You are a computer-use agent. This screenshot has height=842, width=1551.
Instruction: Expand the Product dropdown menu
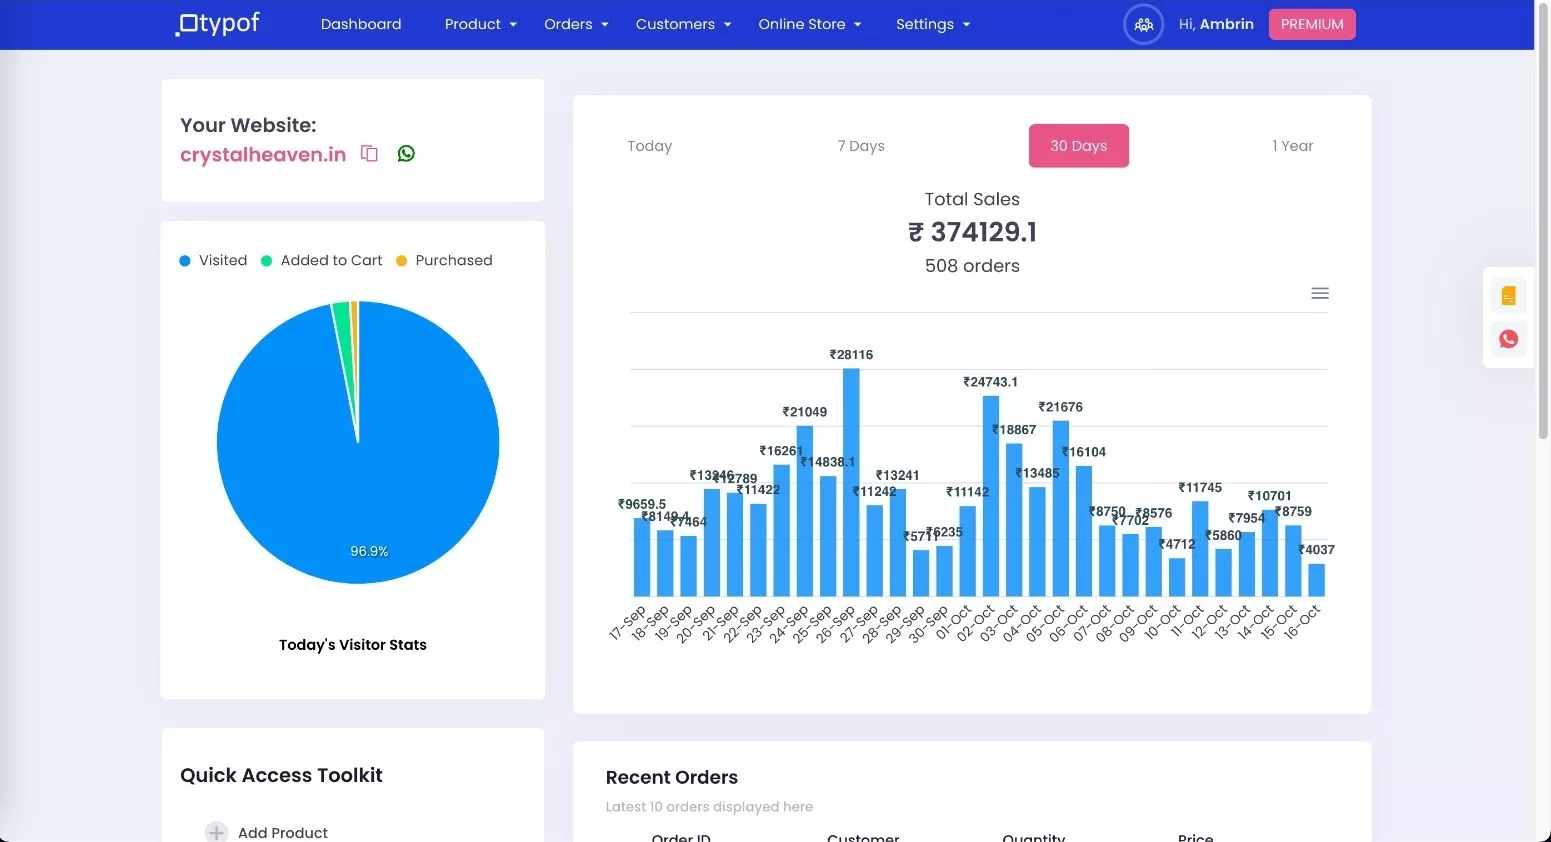(480, 24)
